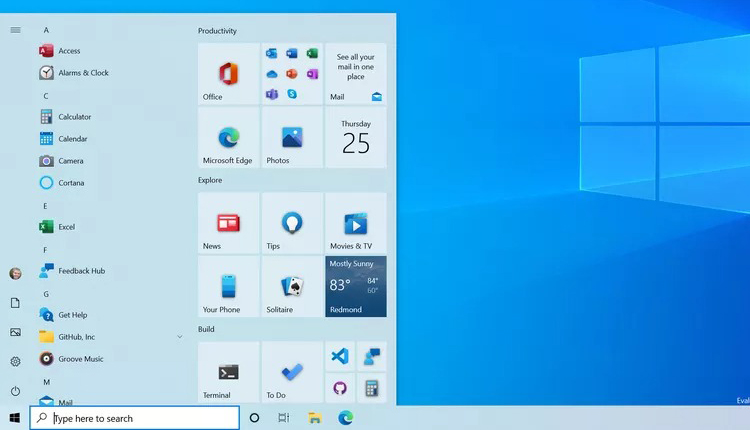Open Outlook from the Office apps tile

272,53
